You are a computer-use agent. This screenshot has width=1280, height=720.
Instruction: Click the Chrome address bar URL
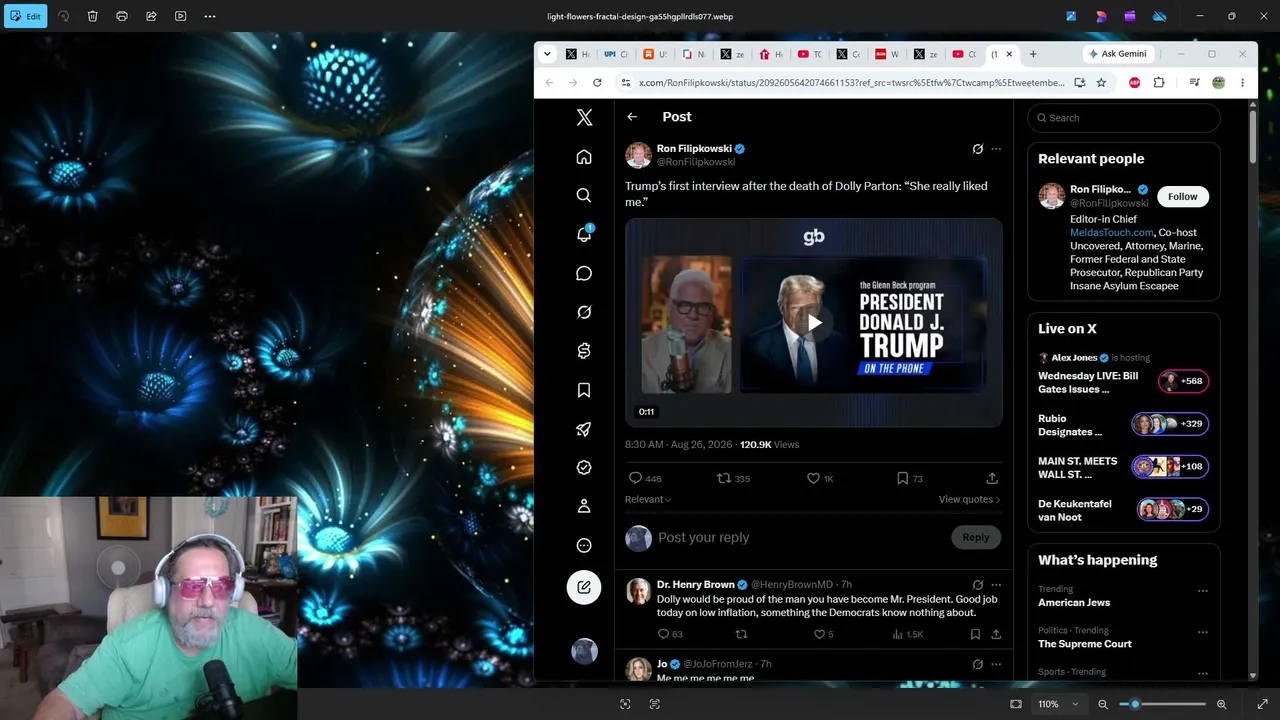coord(851,83)
